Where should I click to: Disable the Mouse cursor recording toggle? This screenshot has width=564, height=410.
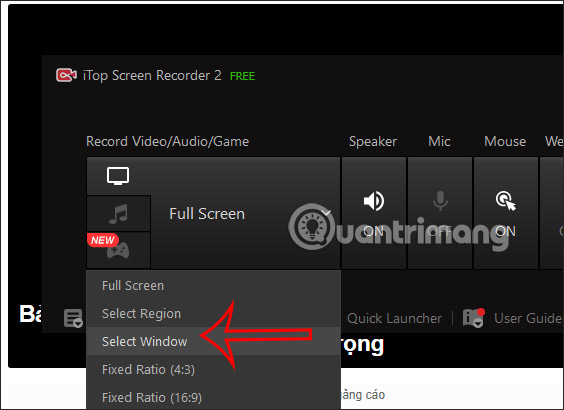point(505,213)
